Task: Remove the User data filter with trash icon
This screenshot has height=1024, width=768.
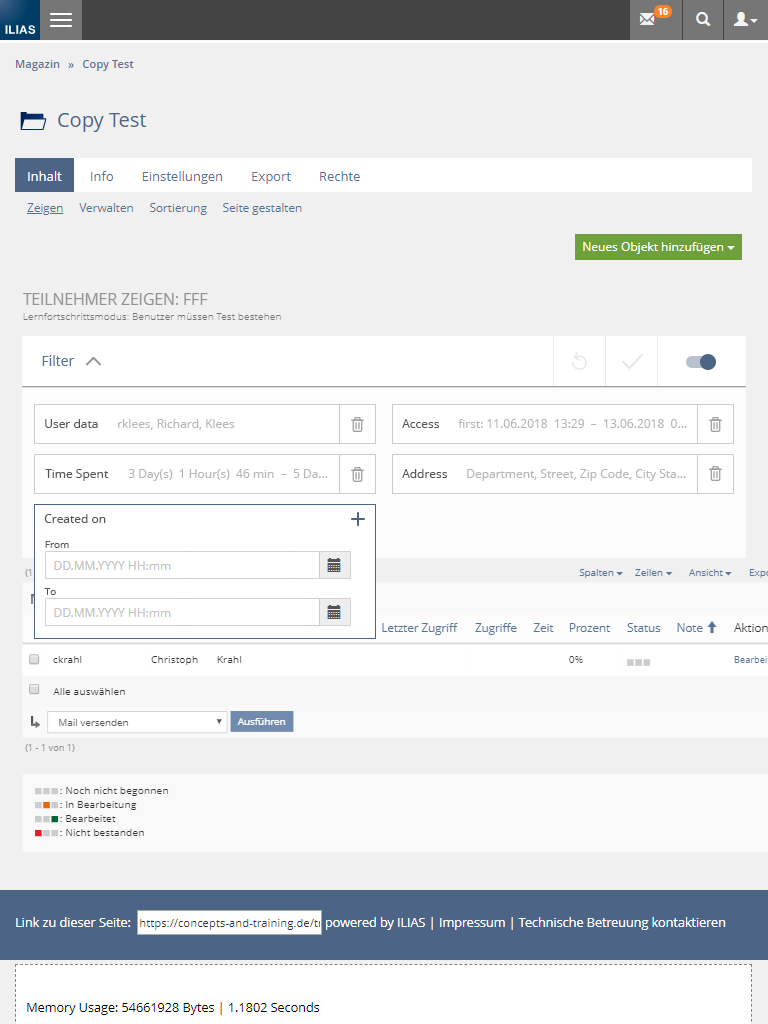Action: [x=357, y=424]
